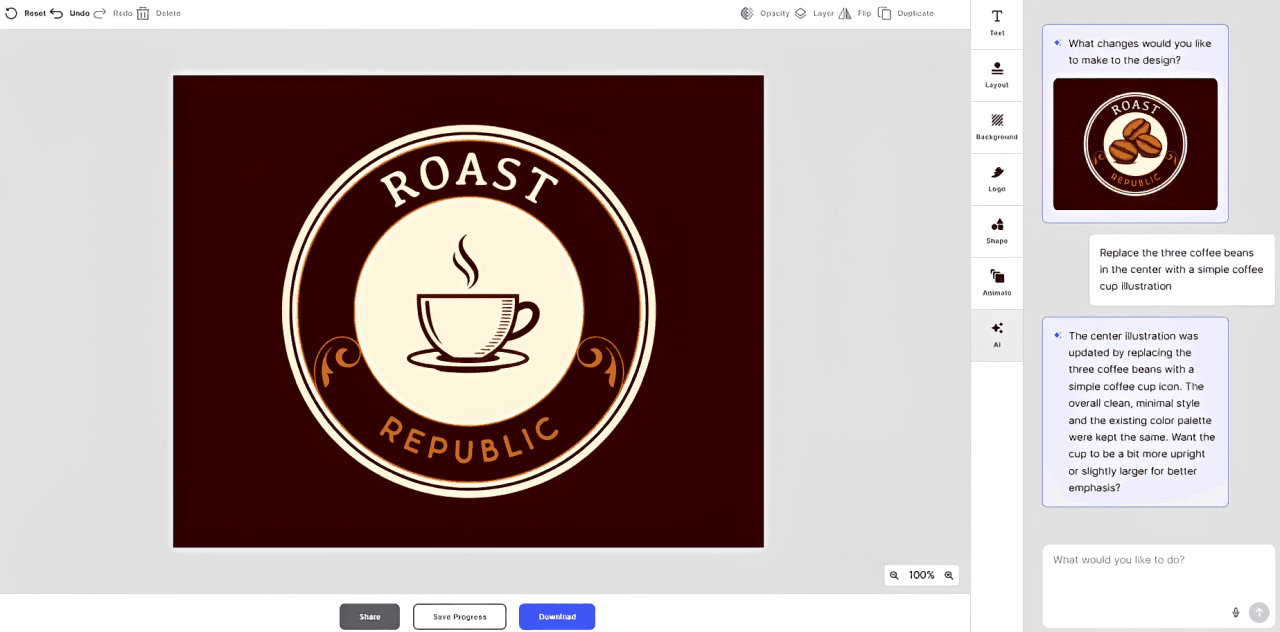Screen dimensions: 1280x632
Task: Click the user message about replacing coffee beans
Action: 1182,270
